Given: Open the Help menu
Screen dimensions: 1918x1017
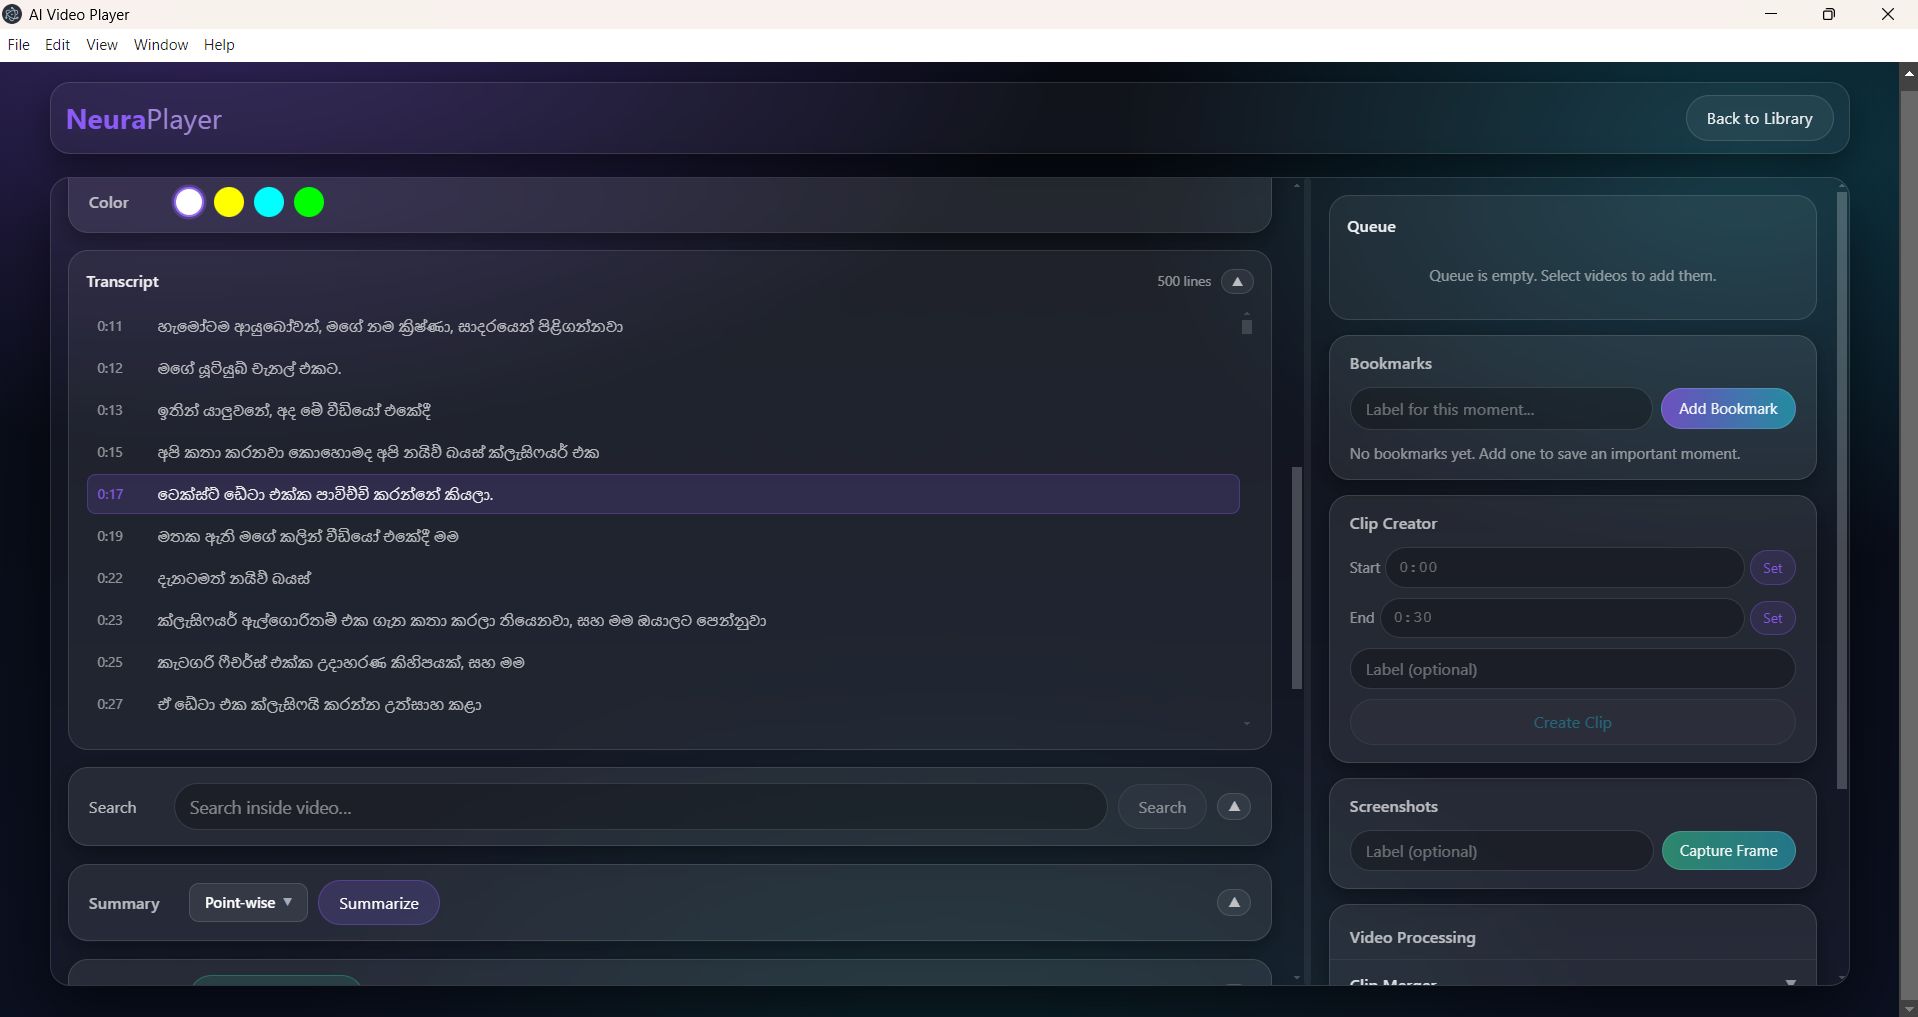Looking at the screenshot, I should coord(219,45).
